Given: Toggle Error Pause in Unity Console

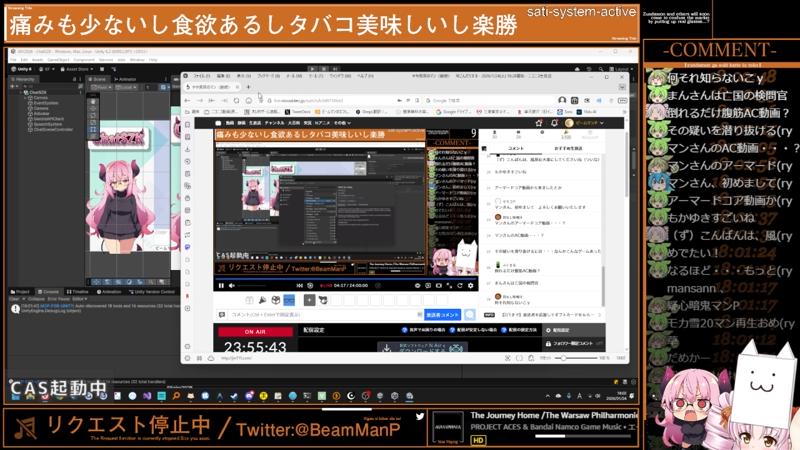Looking at the screenshot, I should [x=58, y=299].
